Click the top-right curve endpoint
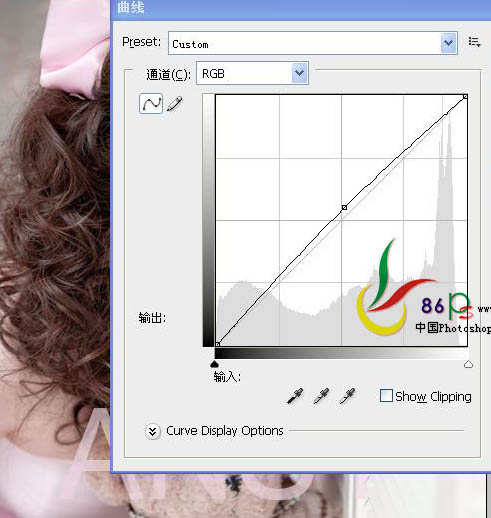Image resolution: width=491 pixels, height=518 pixels. tap(465, 97)
